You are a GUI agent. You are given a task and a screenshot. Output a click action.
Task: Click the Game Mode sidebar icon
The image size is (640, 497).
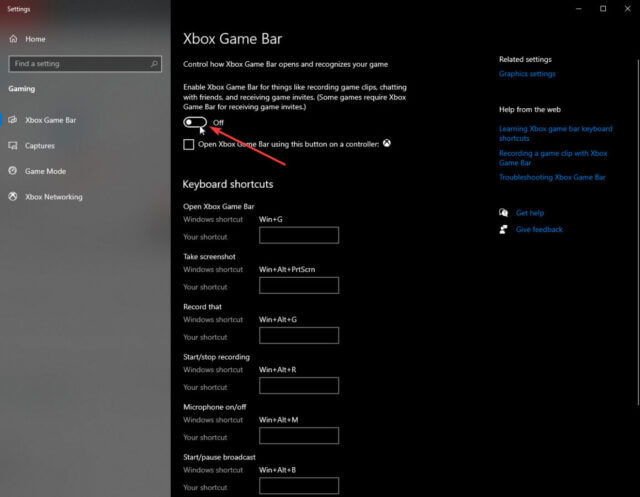[14, 171]
